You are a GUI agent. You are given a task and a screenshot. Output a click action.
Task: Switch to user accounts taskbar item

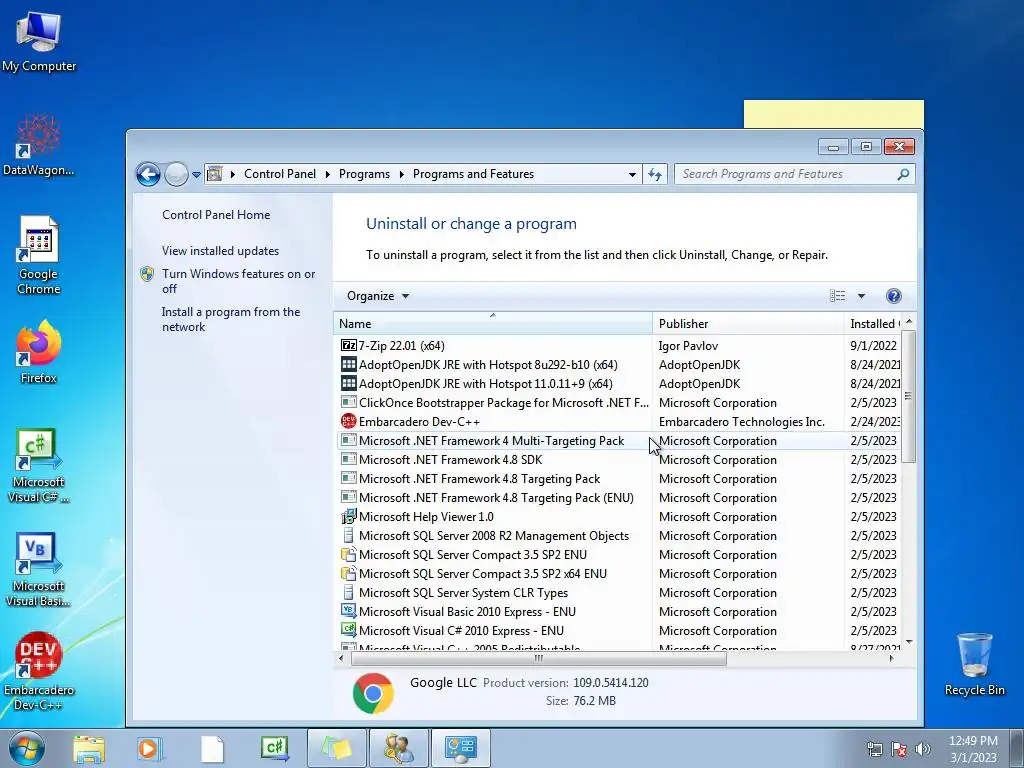398,748
